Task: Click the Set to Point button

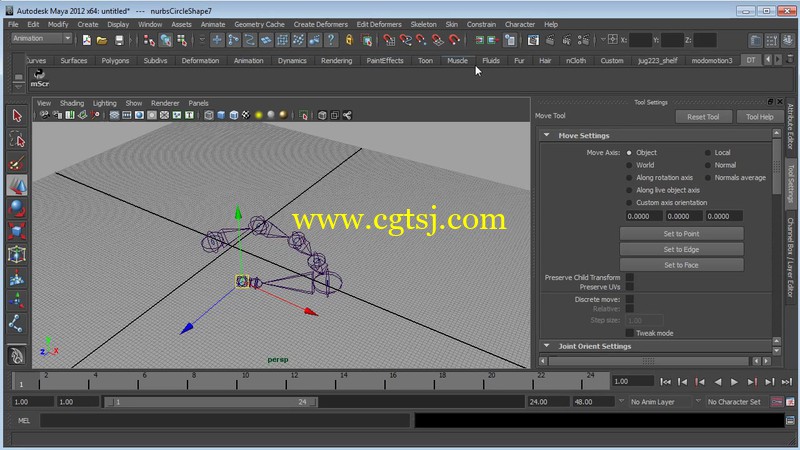Action: tap(681, 234)
